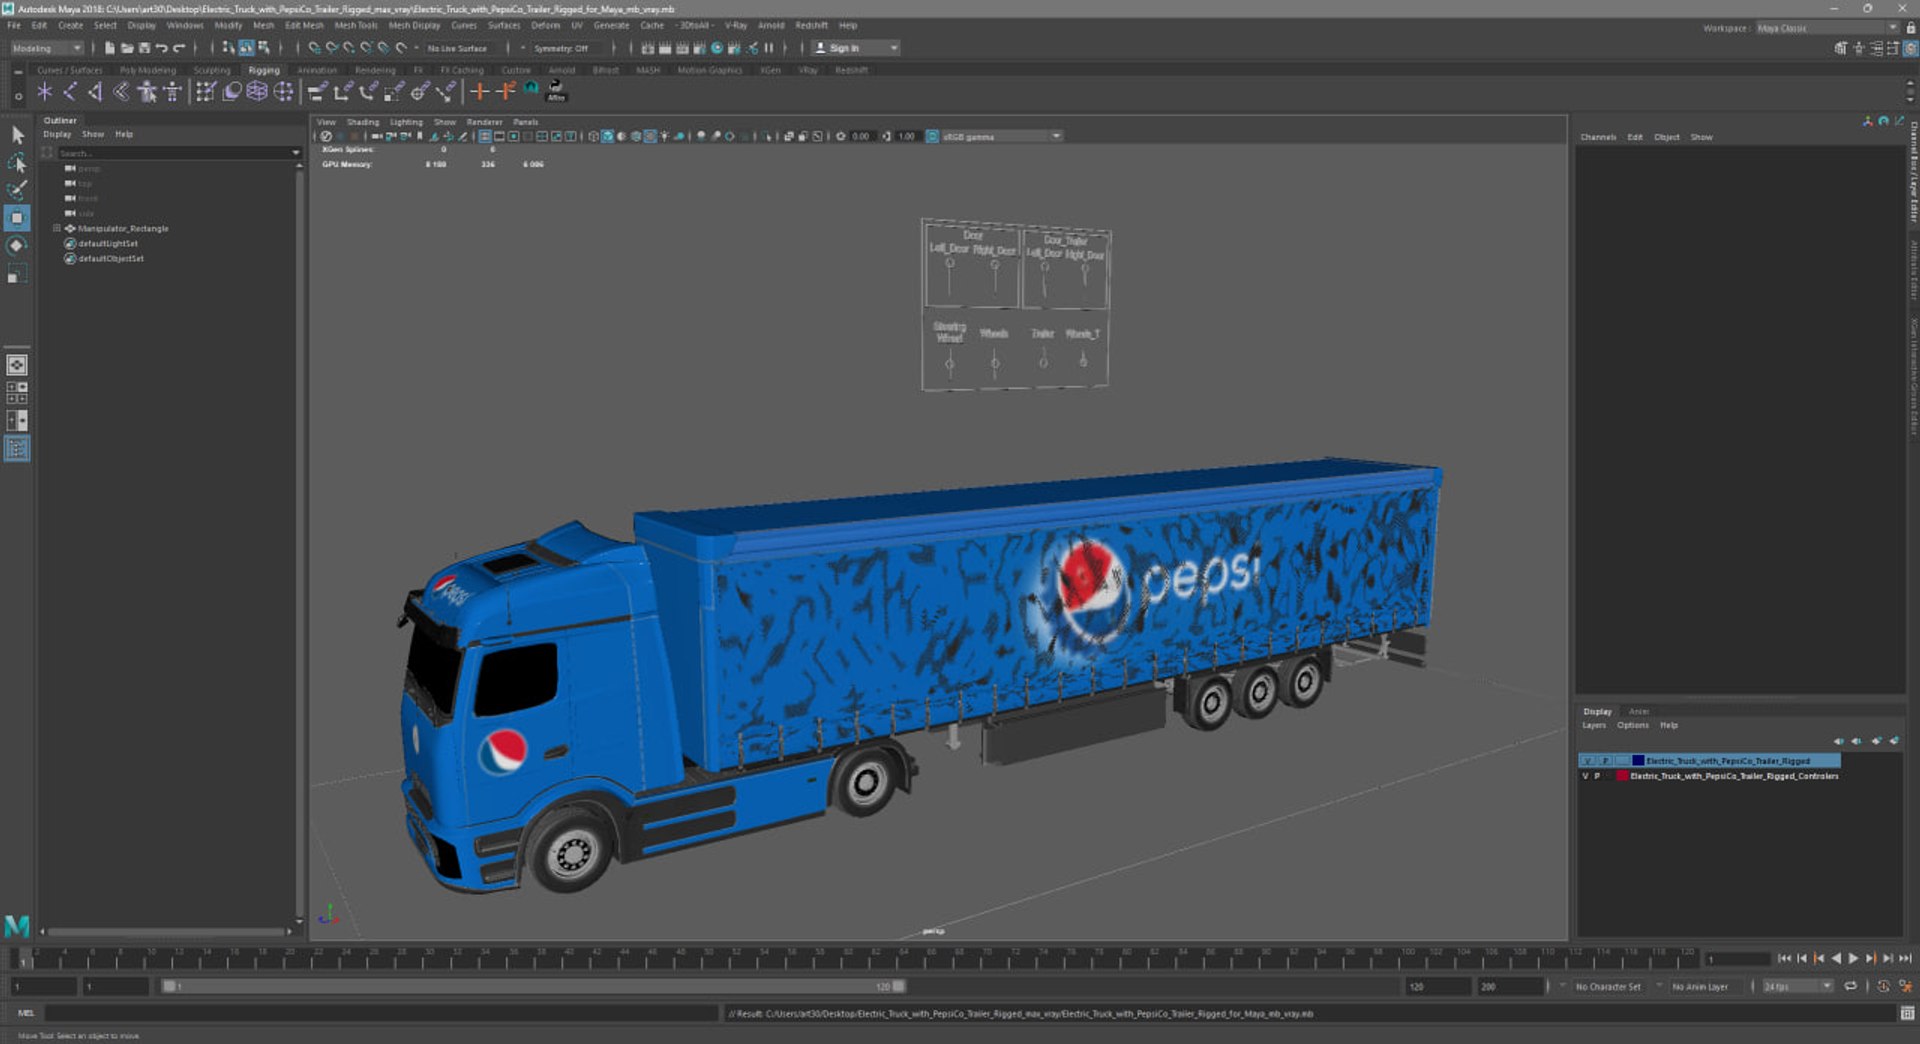Open the Sign In dropdown arrow
The width and height of the screenshot is (1920, 1044).
(894, 48)
